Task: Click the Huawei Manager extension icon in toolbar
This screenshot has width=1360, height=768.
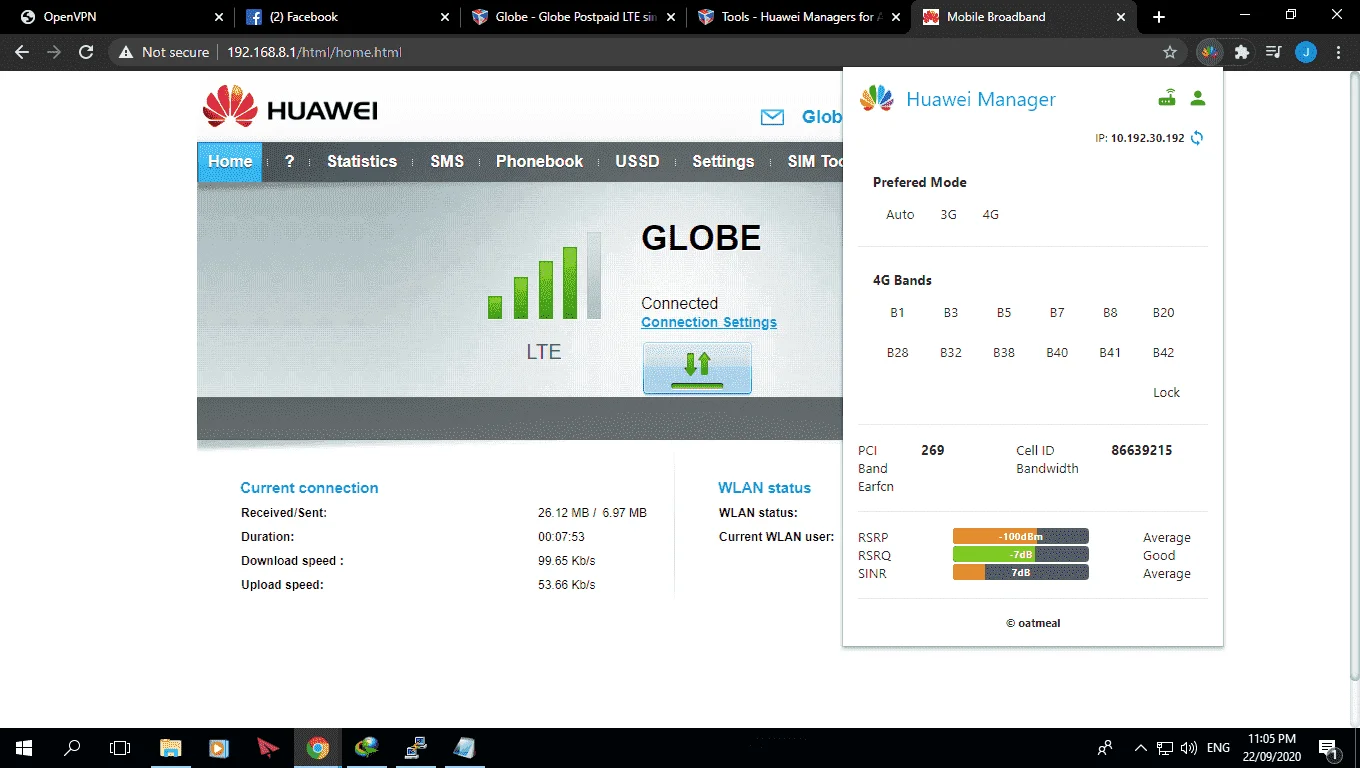Action: point(1210,52)
